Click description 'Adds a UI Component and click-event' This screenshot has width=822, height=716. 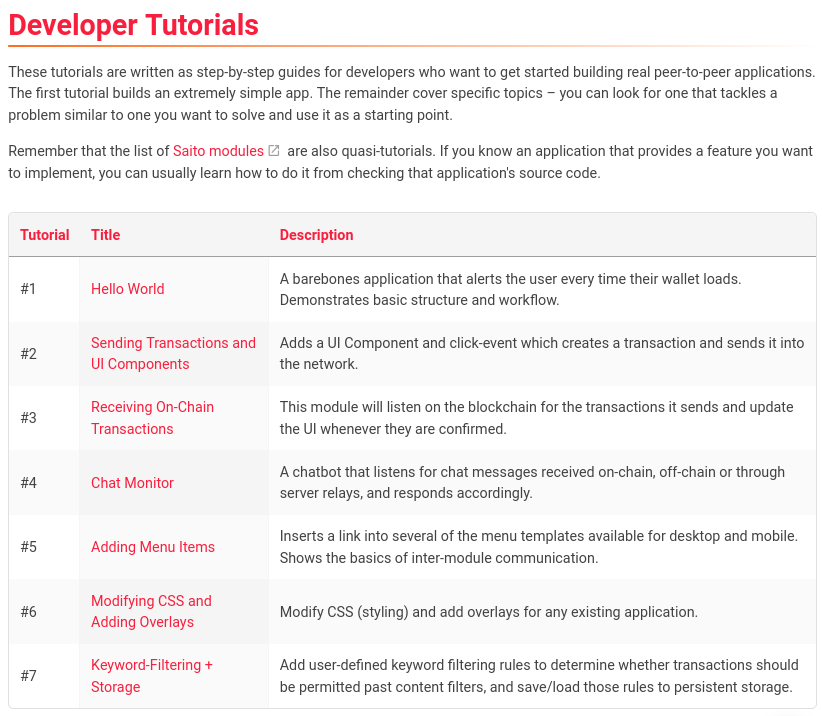point(542,353)
